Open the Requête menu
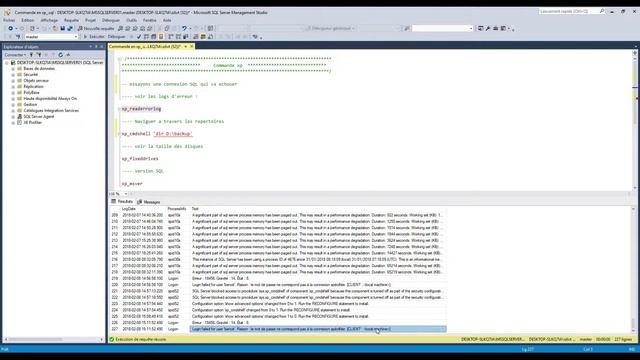 click(x=71, y=20)
